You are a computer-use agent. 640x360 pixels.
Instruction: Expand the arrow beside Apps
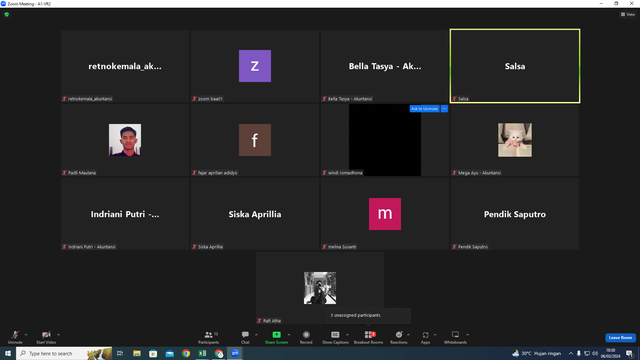435,335
